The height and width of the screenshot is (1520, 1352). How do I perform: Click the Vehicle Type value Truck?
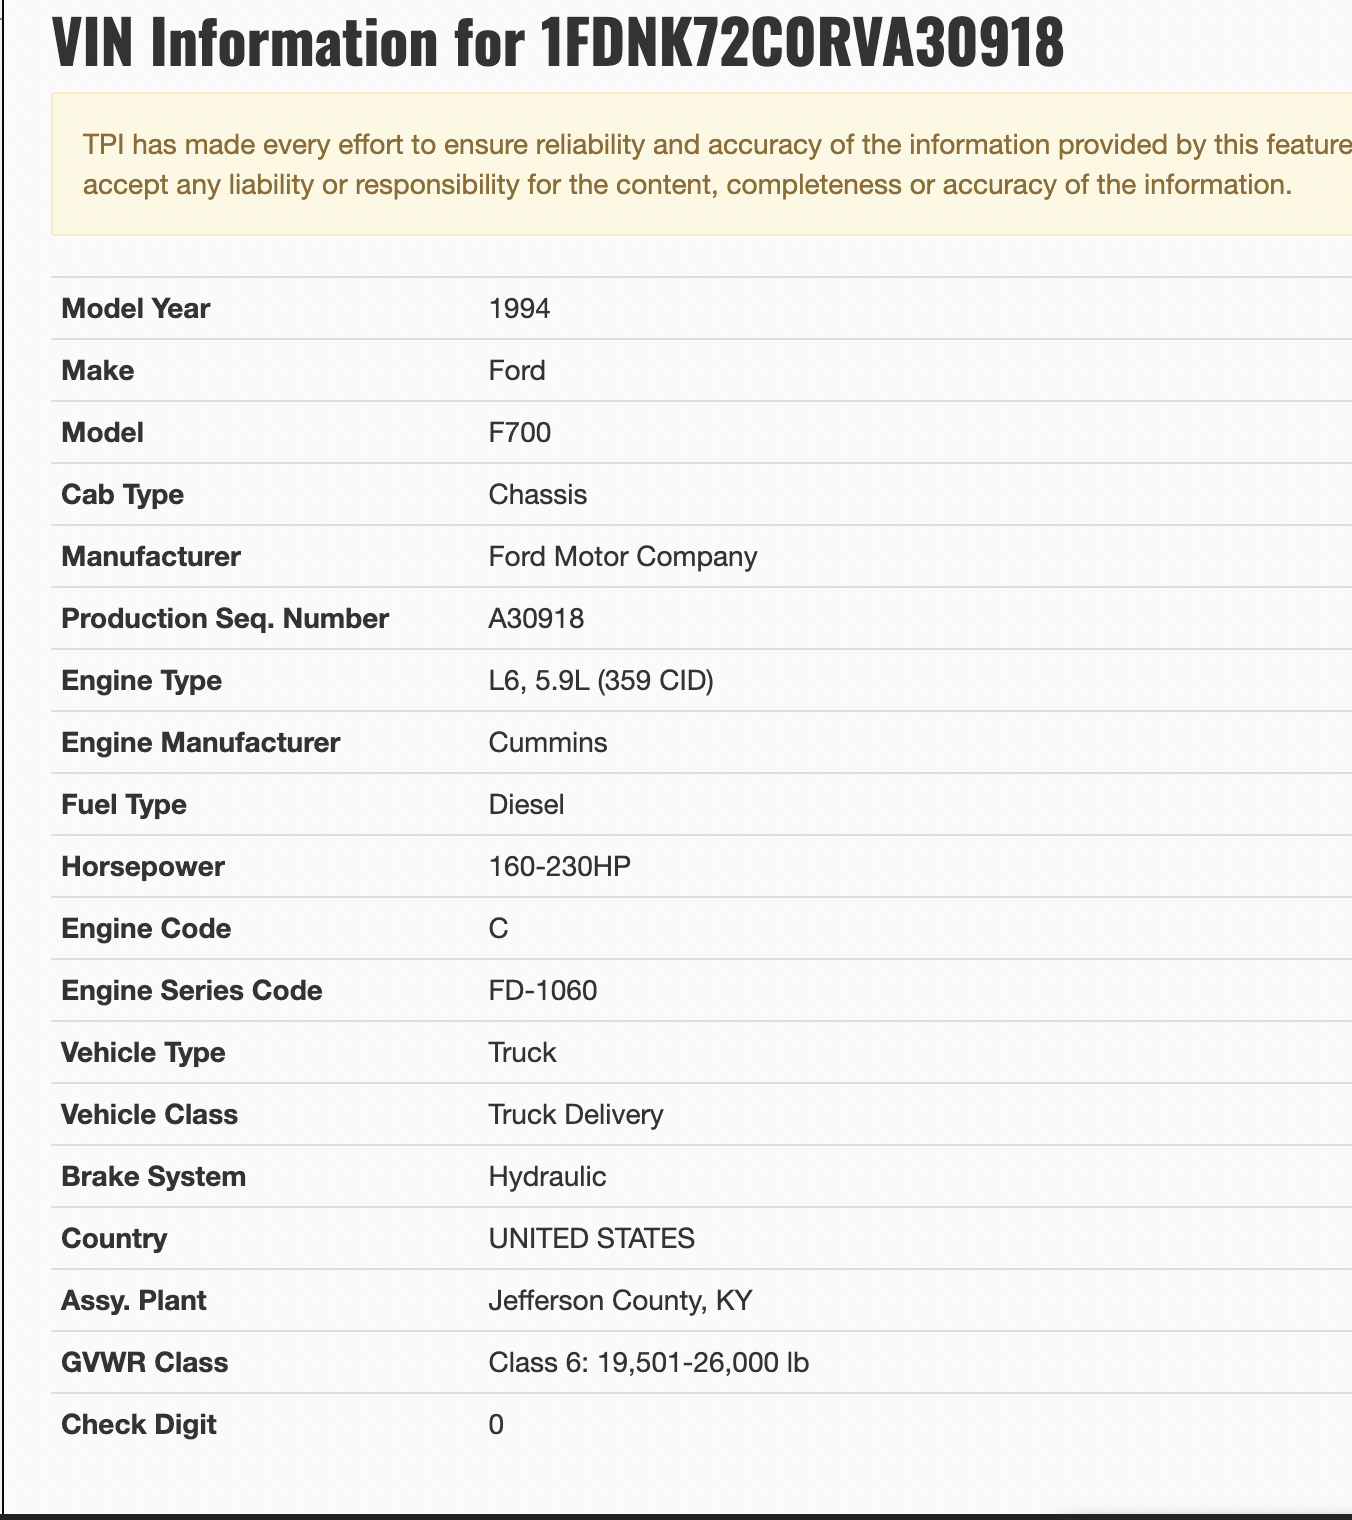point(522,1052)
